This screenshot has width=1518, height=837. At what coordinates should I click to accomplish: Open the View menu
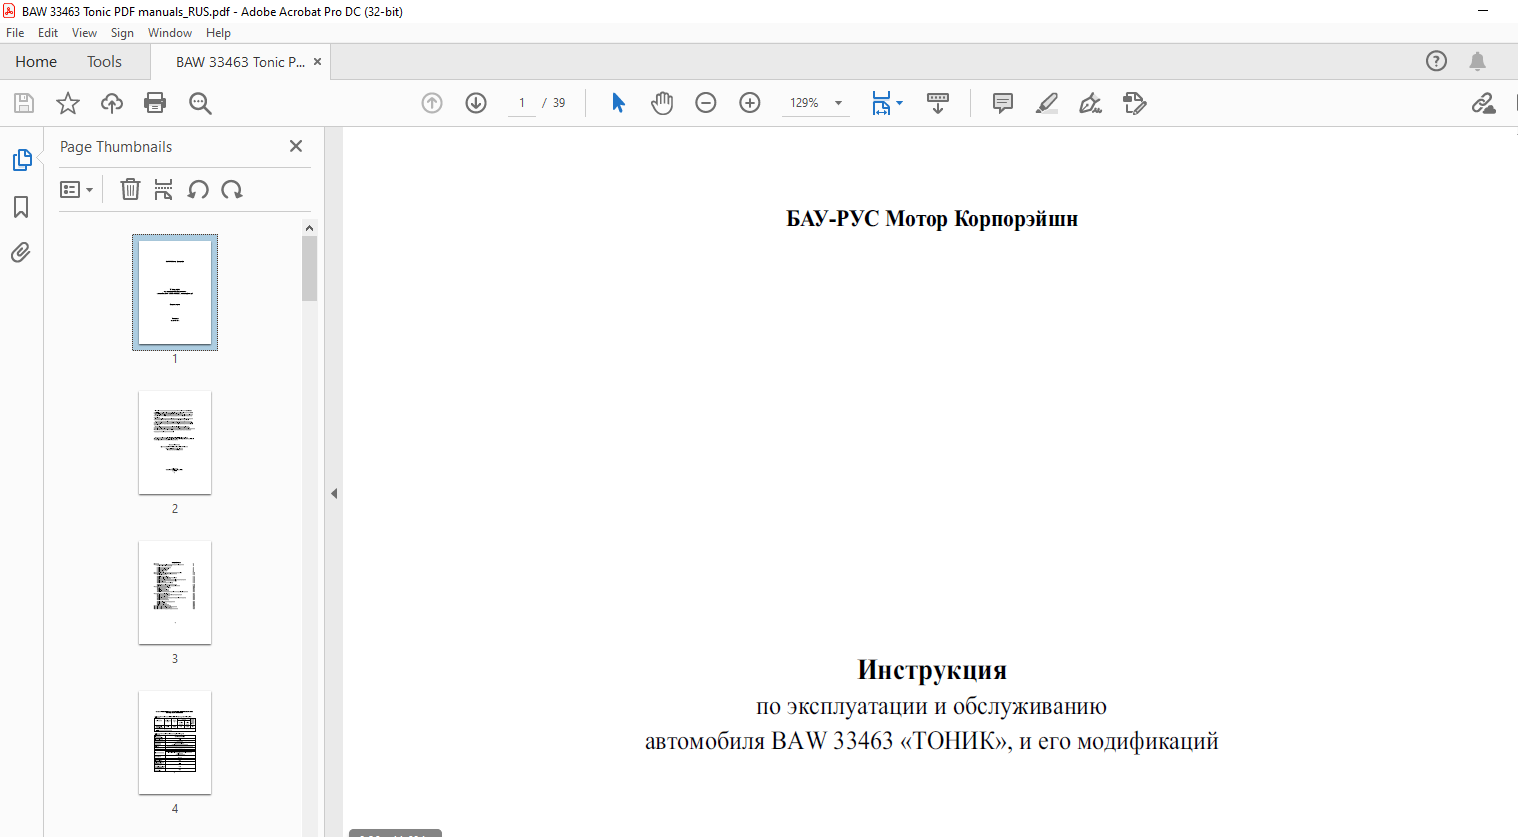84,33
